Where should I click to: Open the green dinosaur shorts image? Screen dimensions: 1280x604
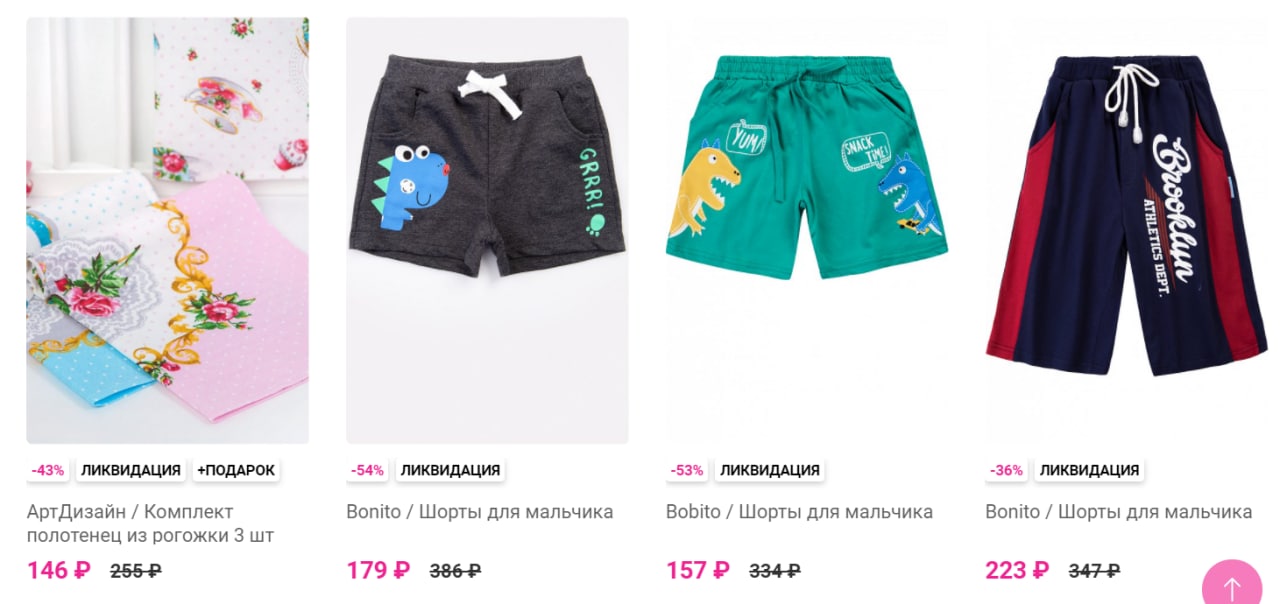point(807,230)
